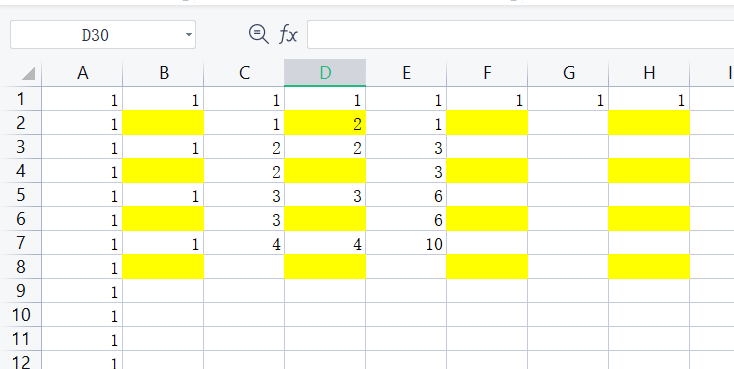
Task: Select column B header
Action: point(163,73)
